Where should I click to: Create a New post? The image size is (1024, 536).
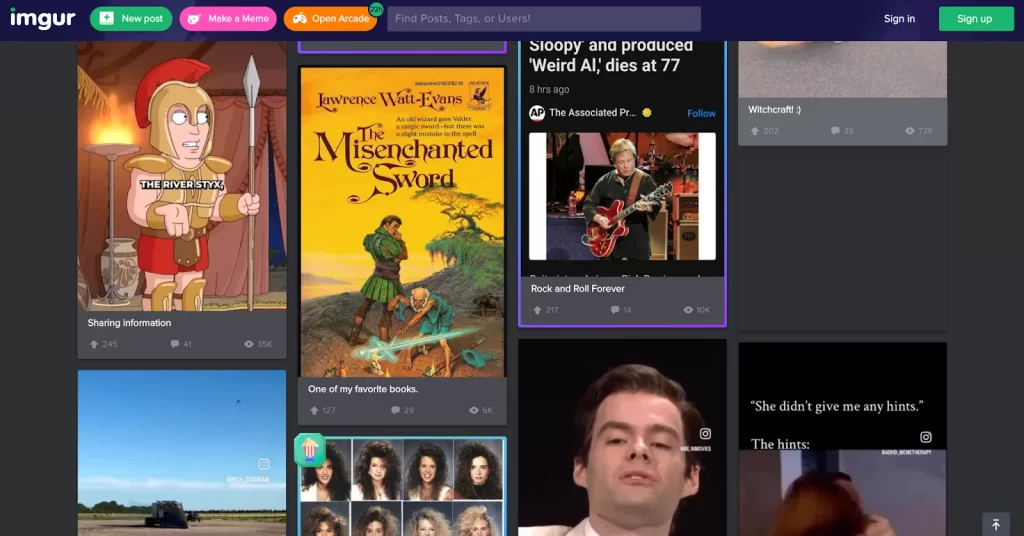(131, 19)
